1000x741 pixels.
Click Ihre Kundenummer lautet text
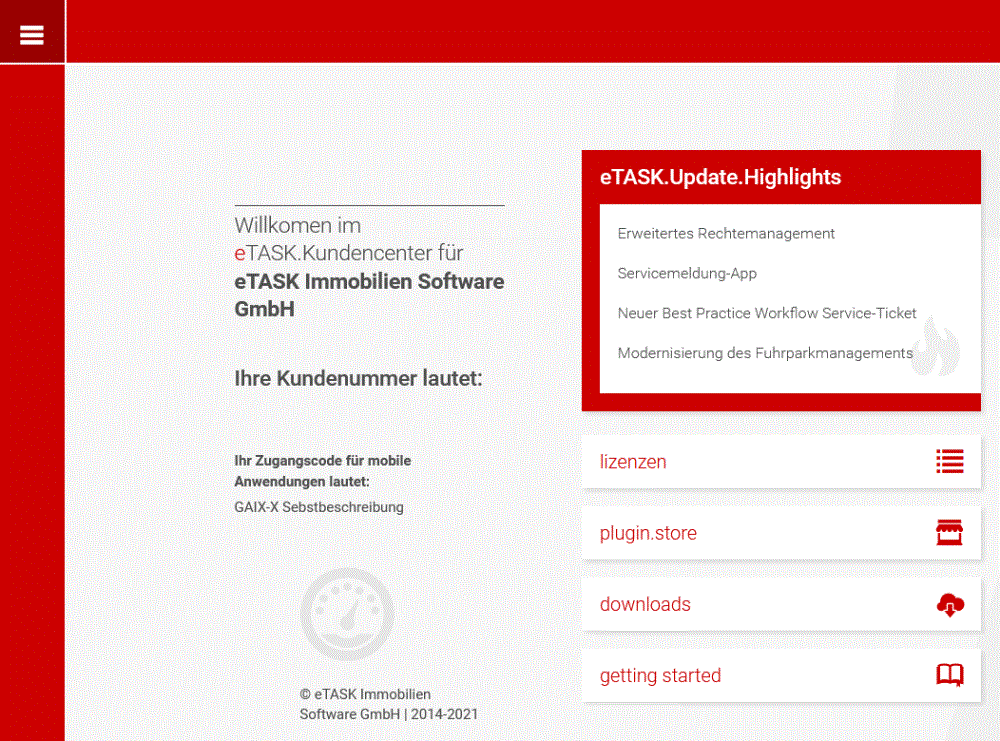358,379
